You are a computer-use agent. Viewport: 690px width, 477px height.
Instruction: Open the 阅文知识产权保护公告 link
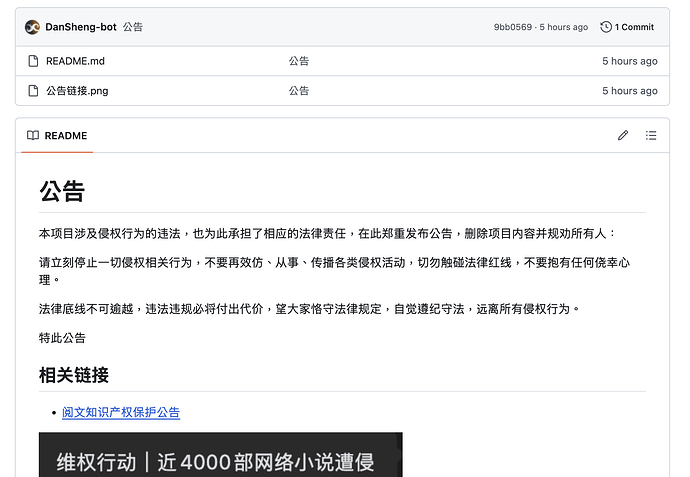click(121, 412)
